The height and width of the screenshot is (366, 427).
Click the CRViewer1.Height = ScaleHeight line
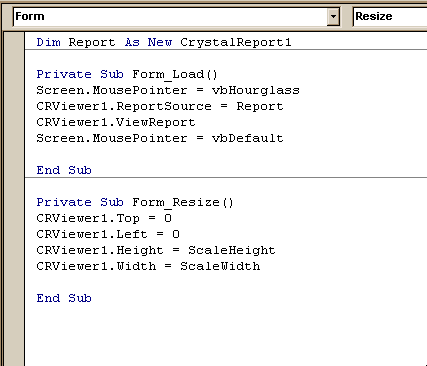[x=156, y=250]
